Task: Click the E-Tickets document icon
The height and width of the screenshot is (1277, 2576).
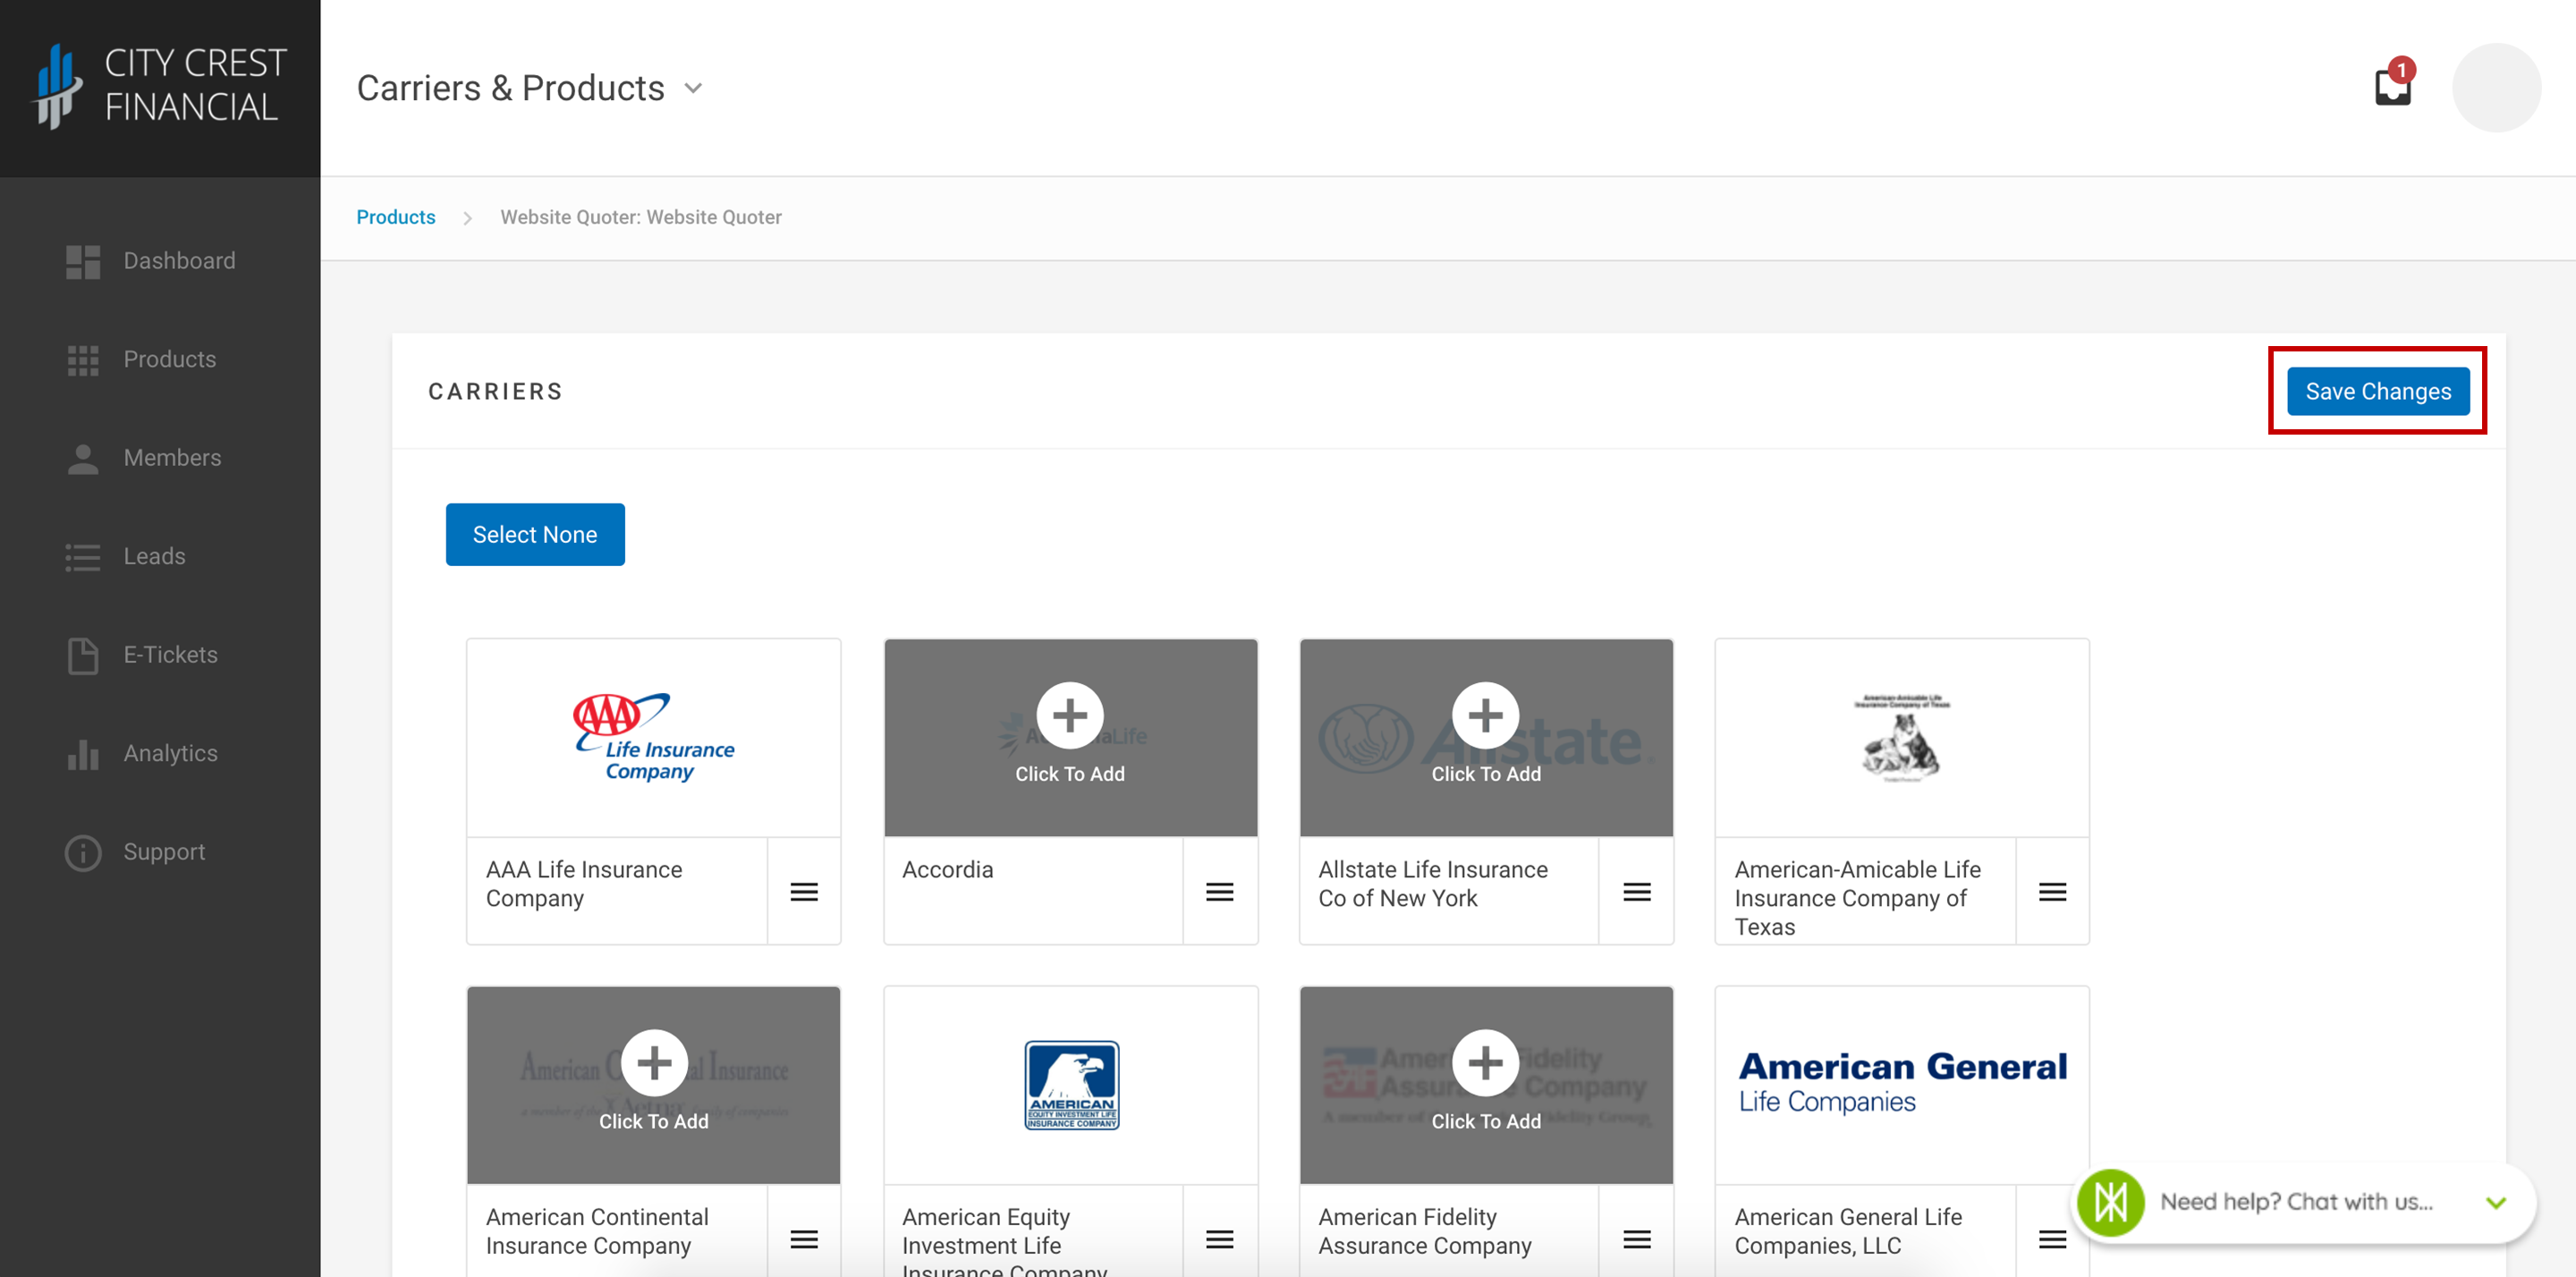Action: pos(83,655)
